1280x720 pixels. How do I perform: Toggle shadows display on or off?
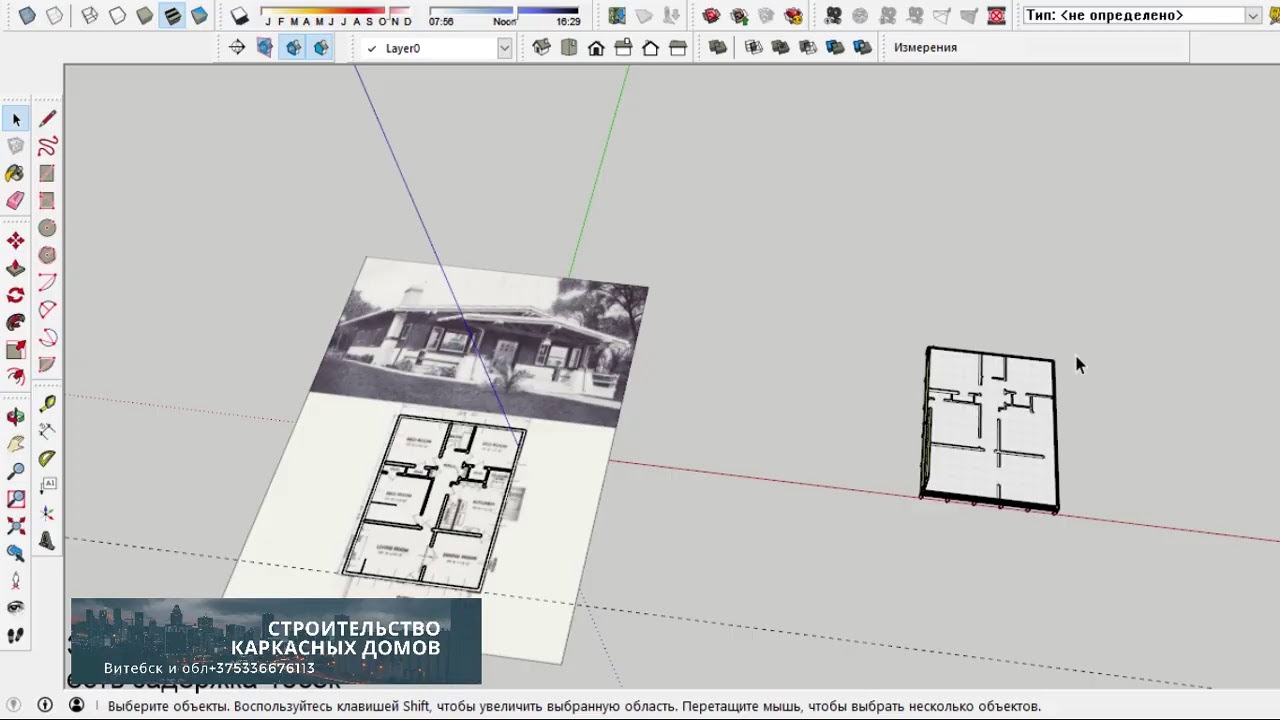tap(239, 15)
